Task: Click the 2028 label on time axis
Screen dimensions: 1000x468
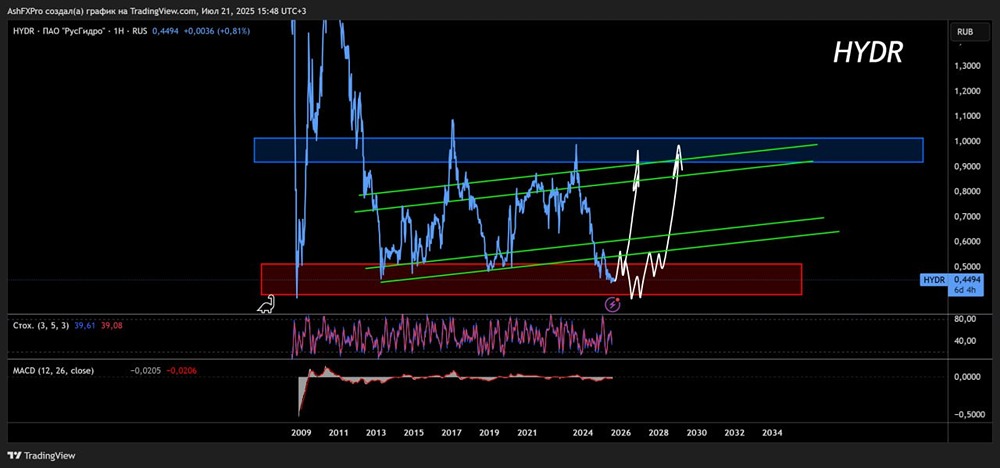Action: [x=658, y=432]
